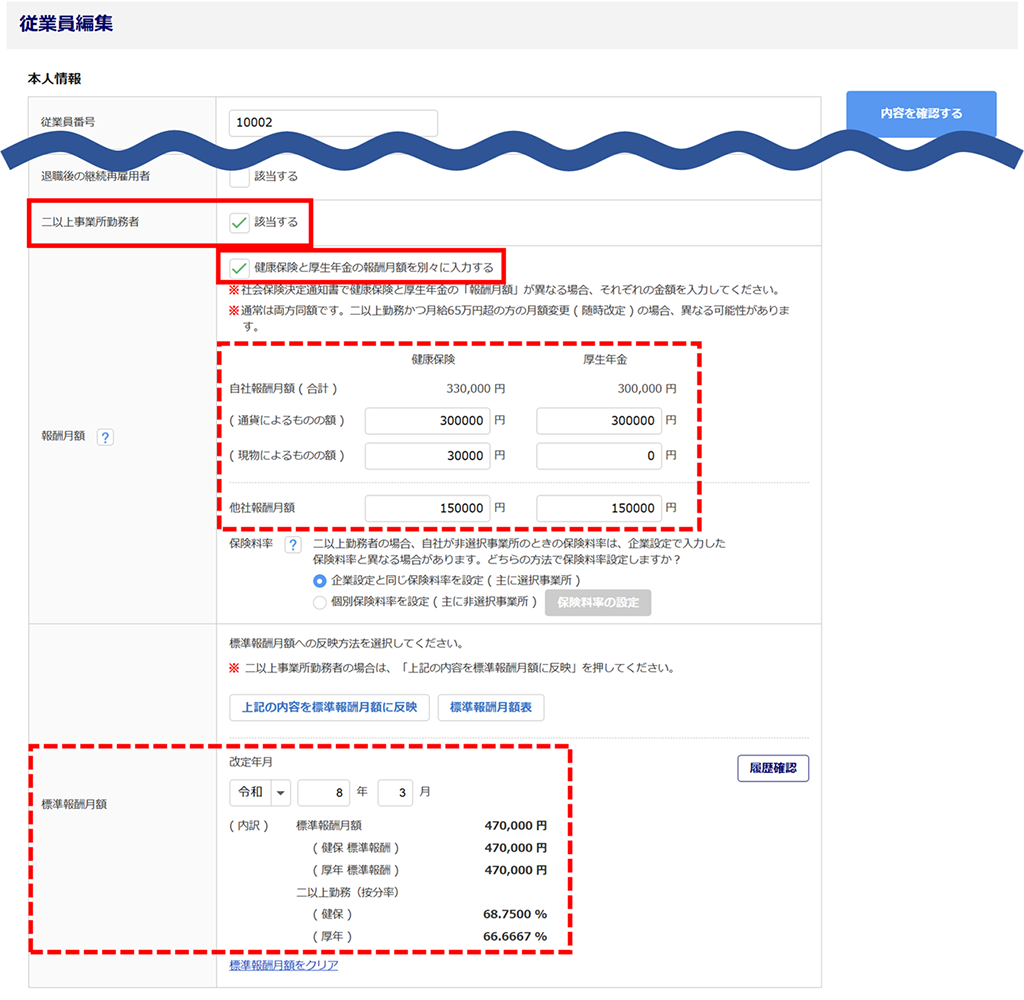
Task: Click 従業員番号 input field
Action: (333, 123)
